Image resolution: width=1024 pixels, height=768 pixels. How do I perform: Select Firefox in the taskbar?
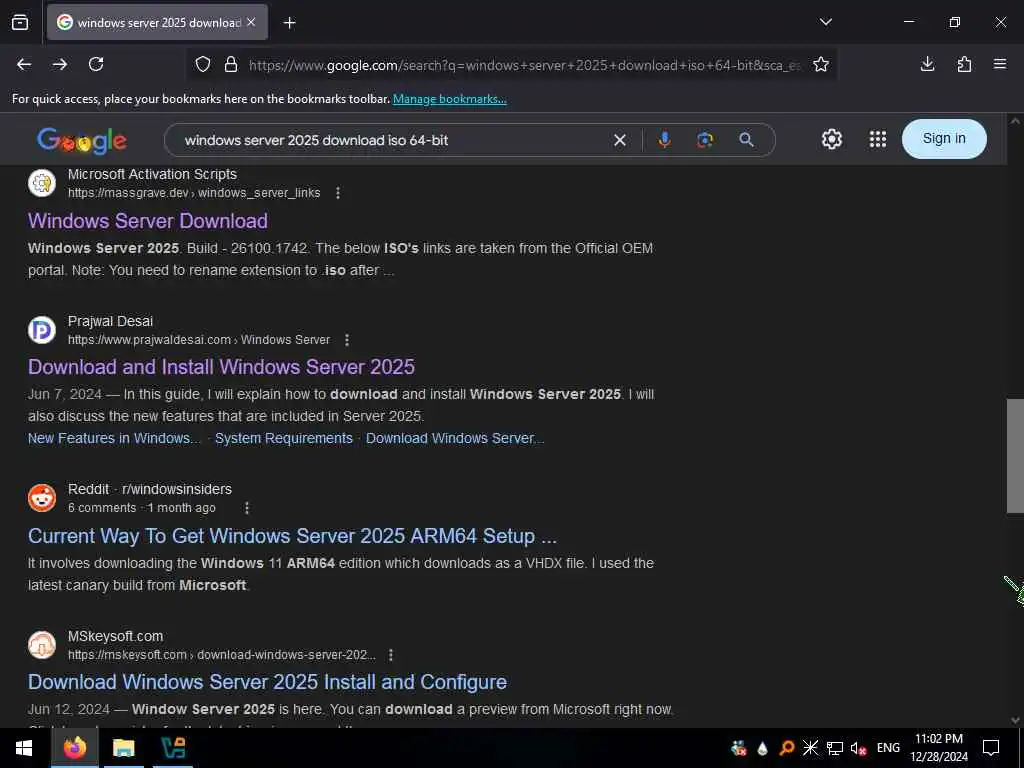(74, 748)
